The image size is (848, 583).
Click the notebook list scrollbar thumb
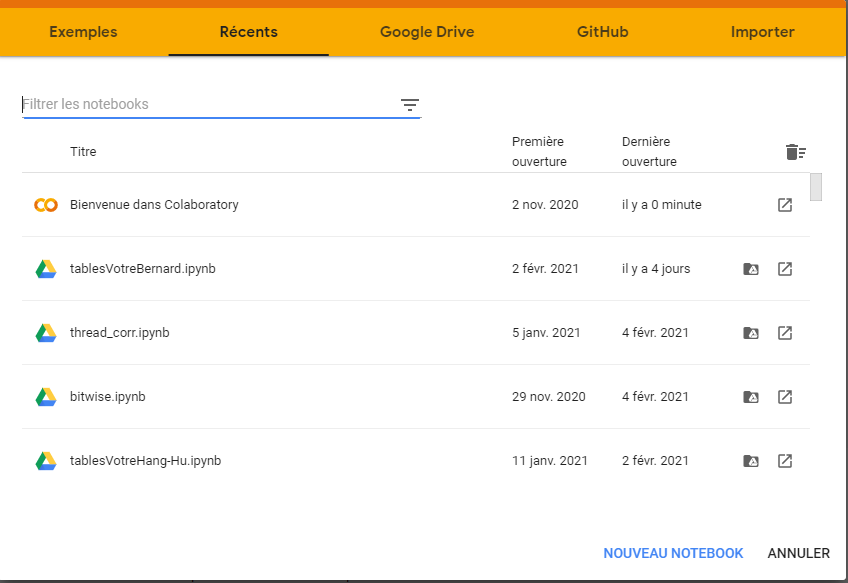coord(816,187)
